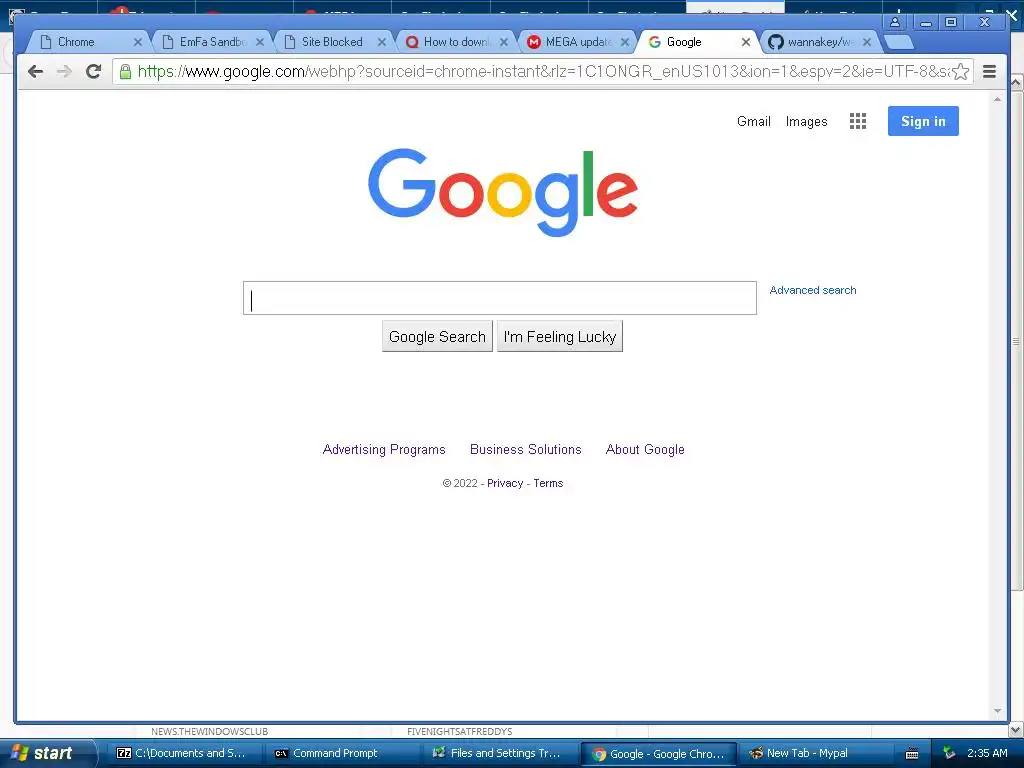1024x768 pixels.
Task: Open Advertising Programs link
Action: 384,449
